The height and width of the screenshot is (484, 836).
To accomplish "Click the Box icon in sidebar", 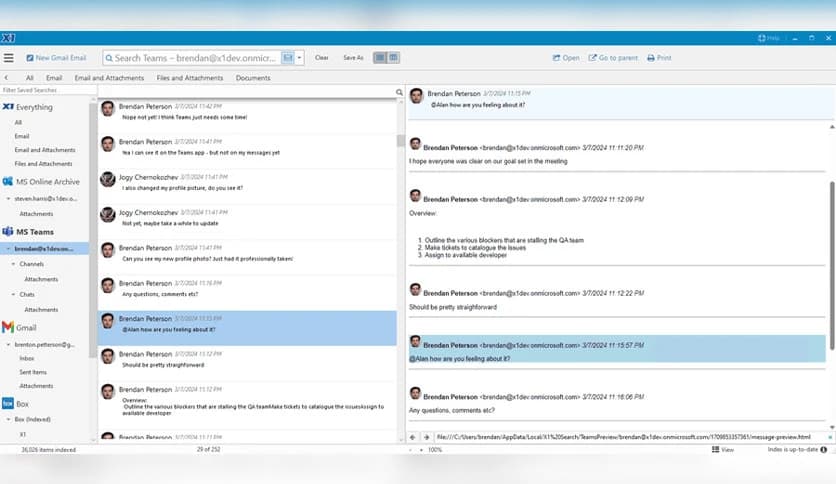I will [7, 404].
